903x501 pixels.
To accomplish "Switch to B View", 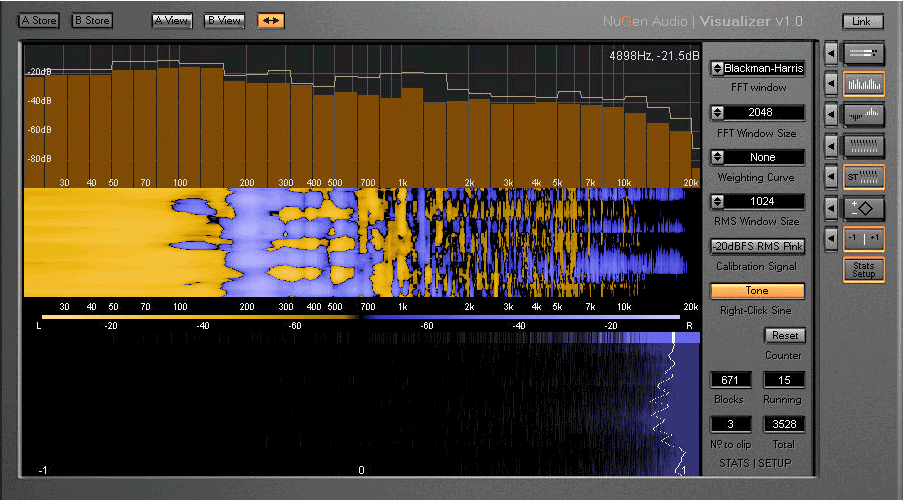I will [x=224, y=21].
